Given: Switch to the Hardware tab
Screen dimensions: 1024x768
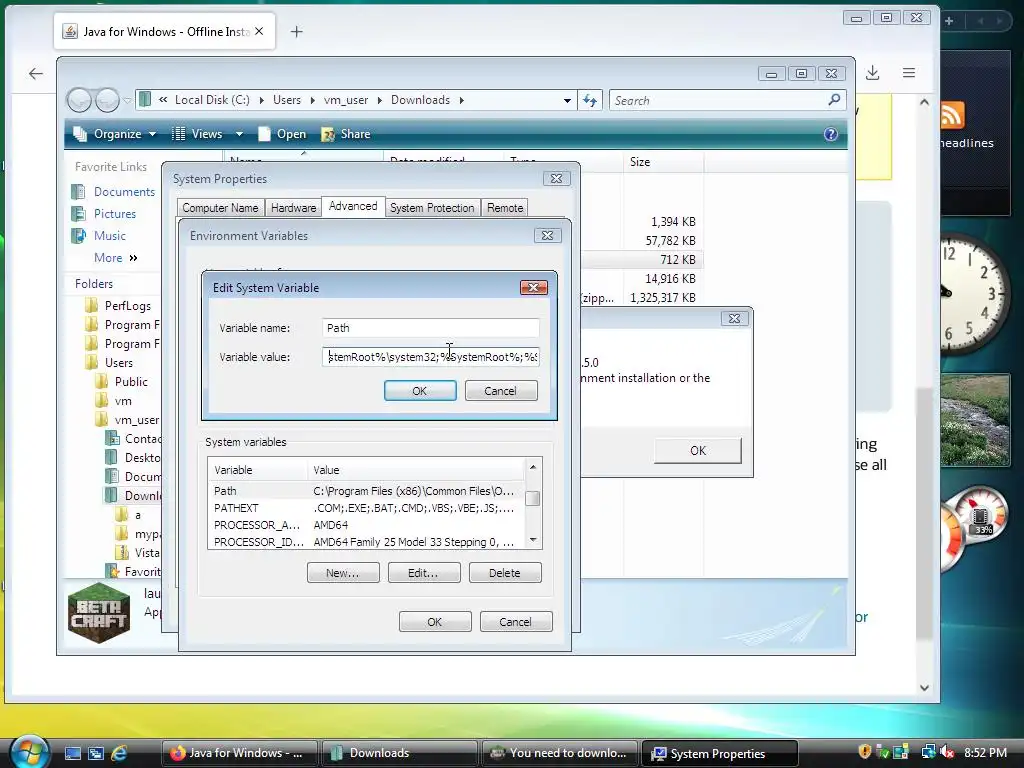Looking at the screenshot, I should tap(293, 208).
